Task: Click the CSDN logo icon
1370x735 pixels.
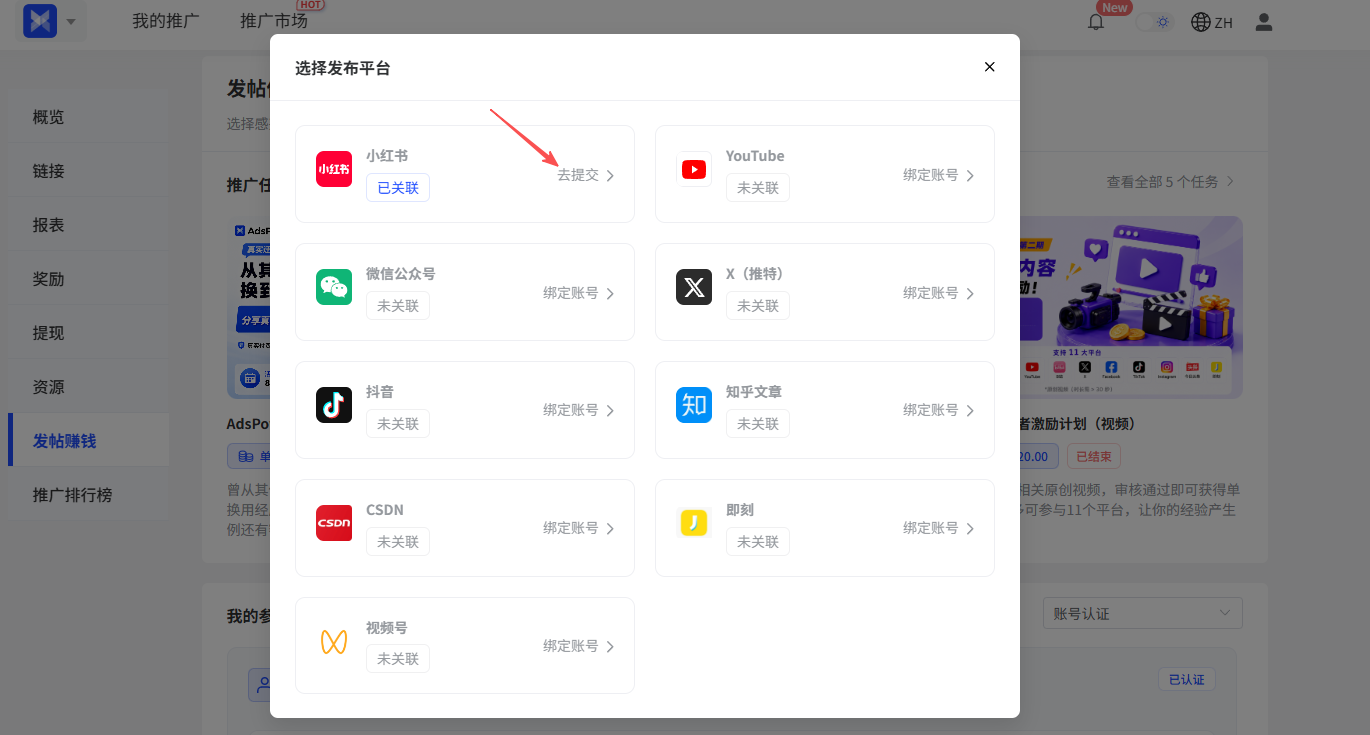Action: 334,523
